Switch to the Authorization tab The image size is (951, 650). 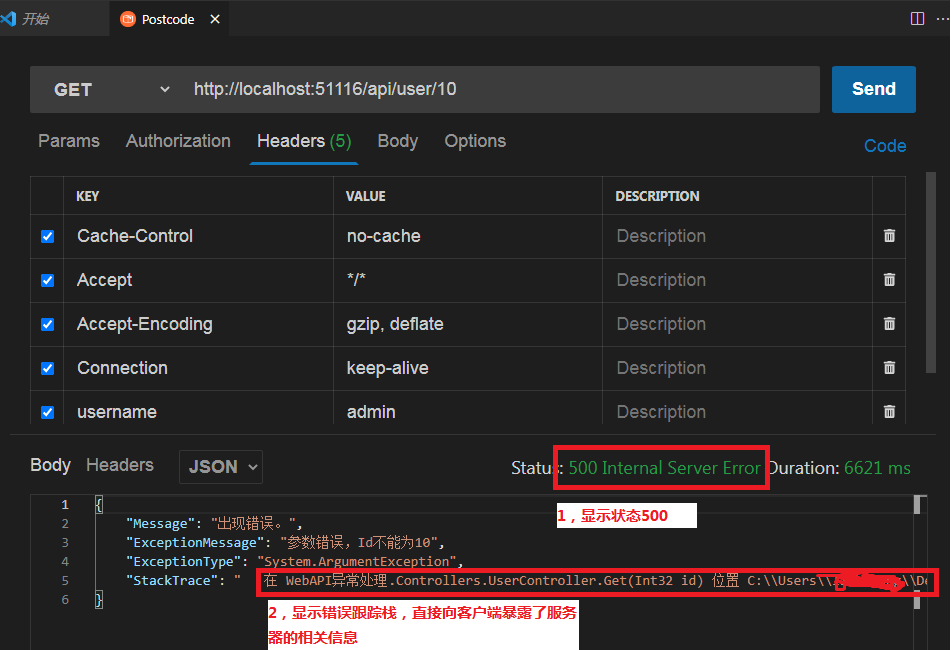tap(178, 141)
